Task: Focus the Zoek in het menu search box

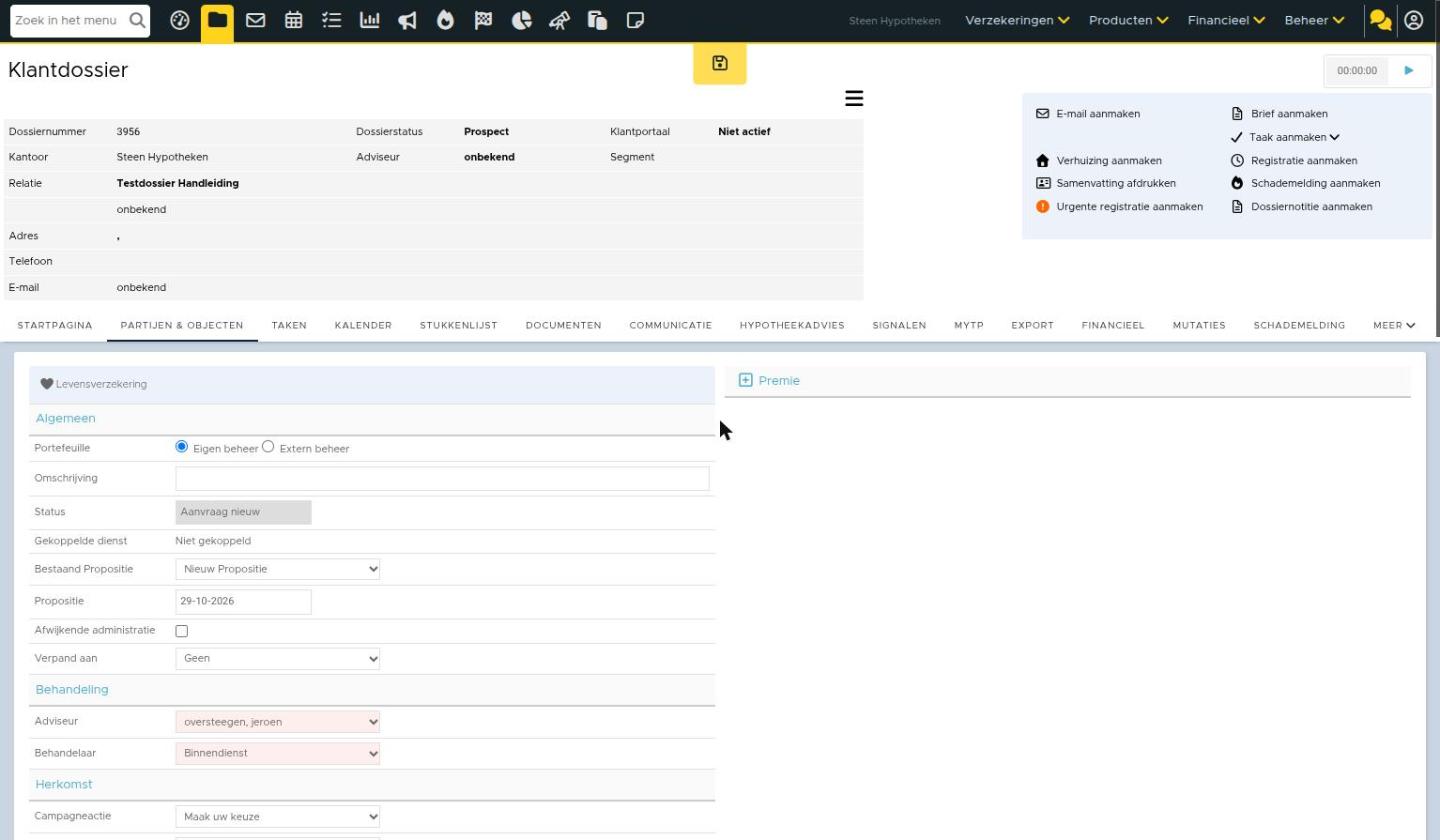Action: coord(80,20)
